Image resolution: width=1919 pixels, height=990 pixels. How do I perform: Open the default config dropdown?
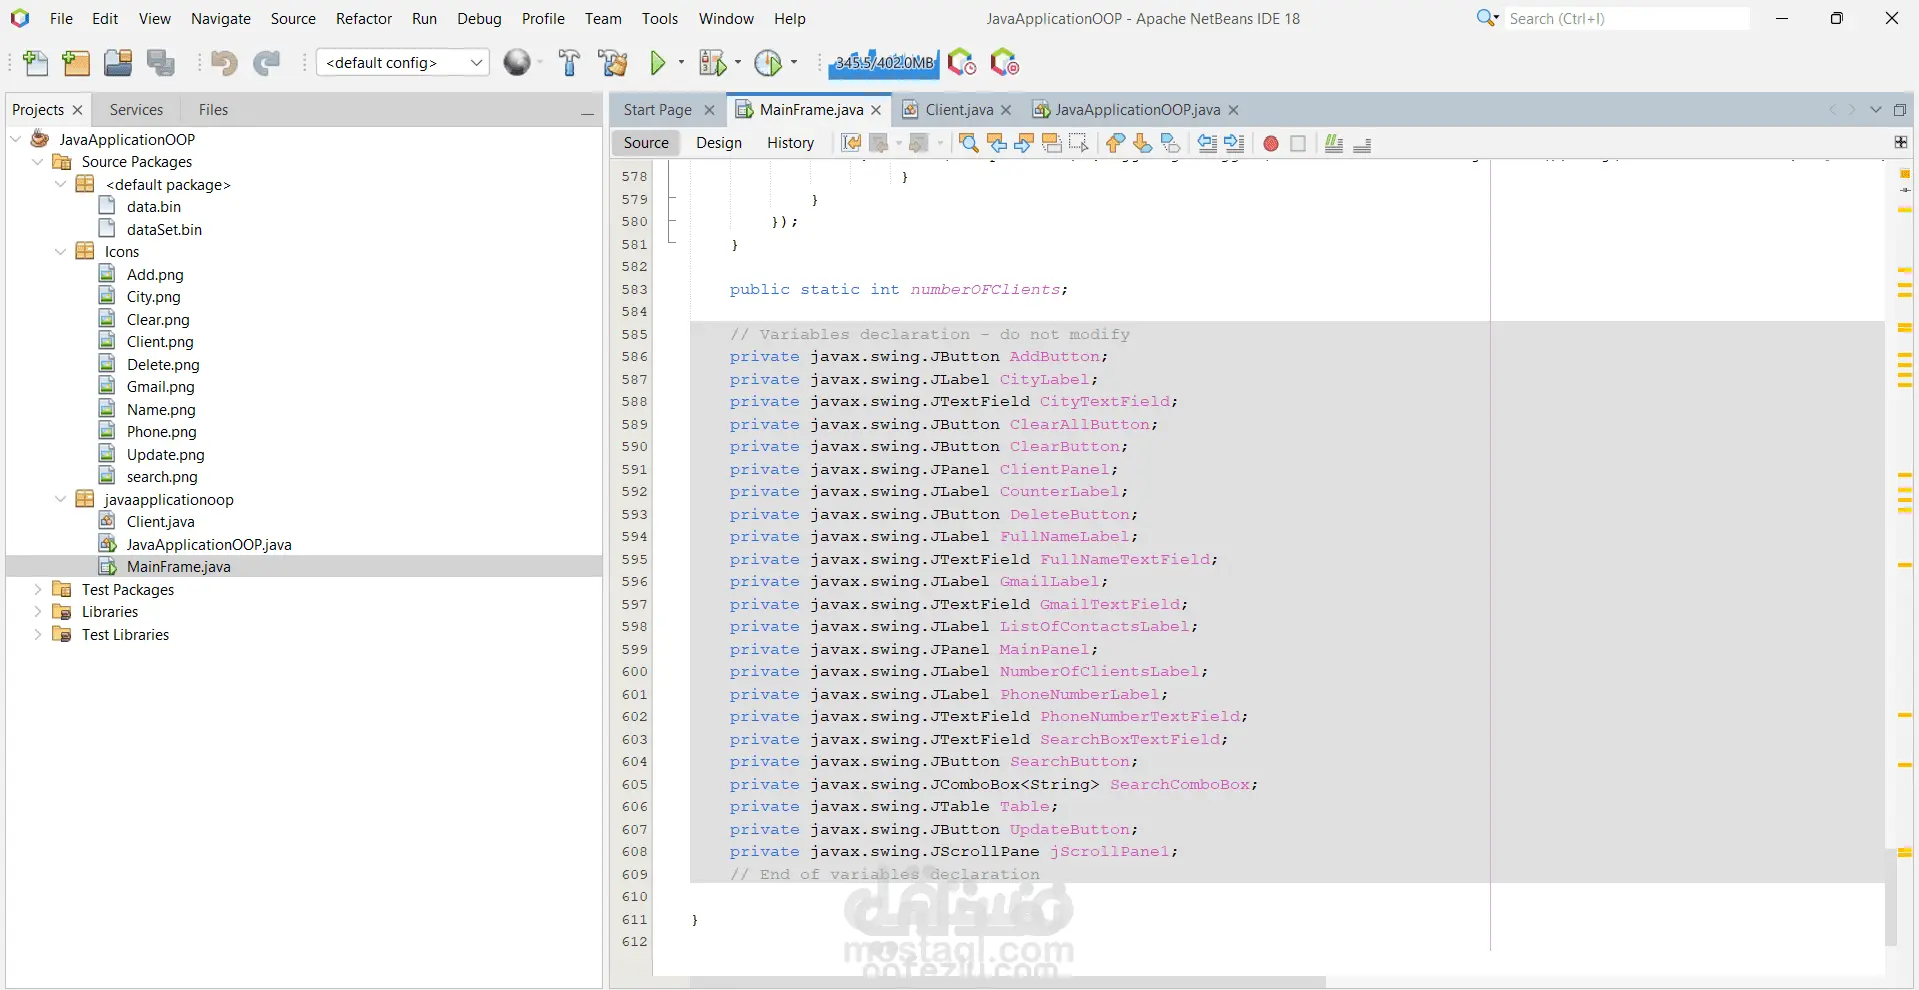point(403,62)
